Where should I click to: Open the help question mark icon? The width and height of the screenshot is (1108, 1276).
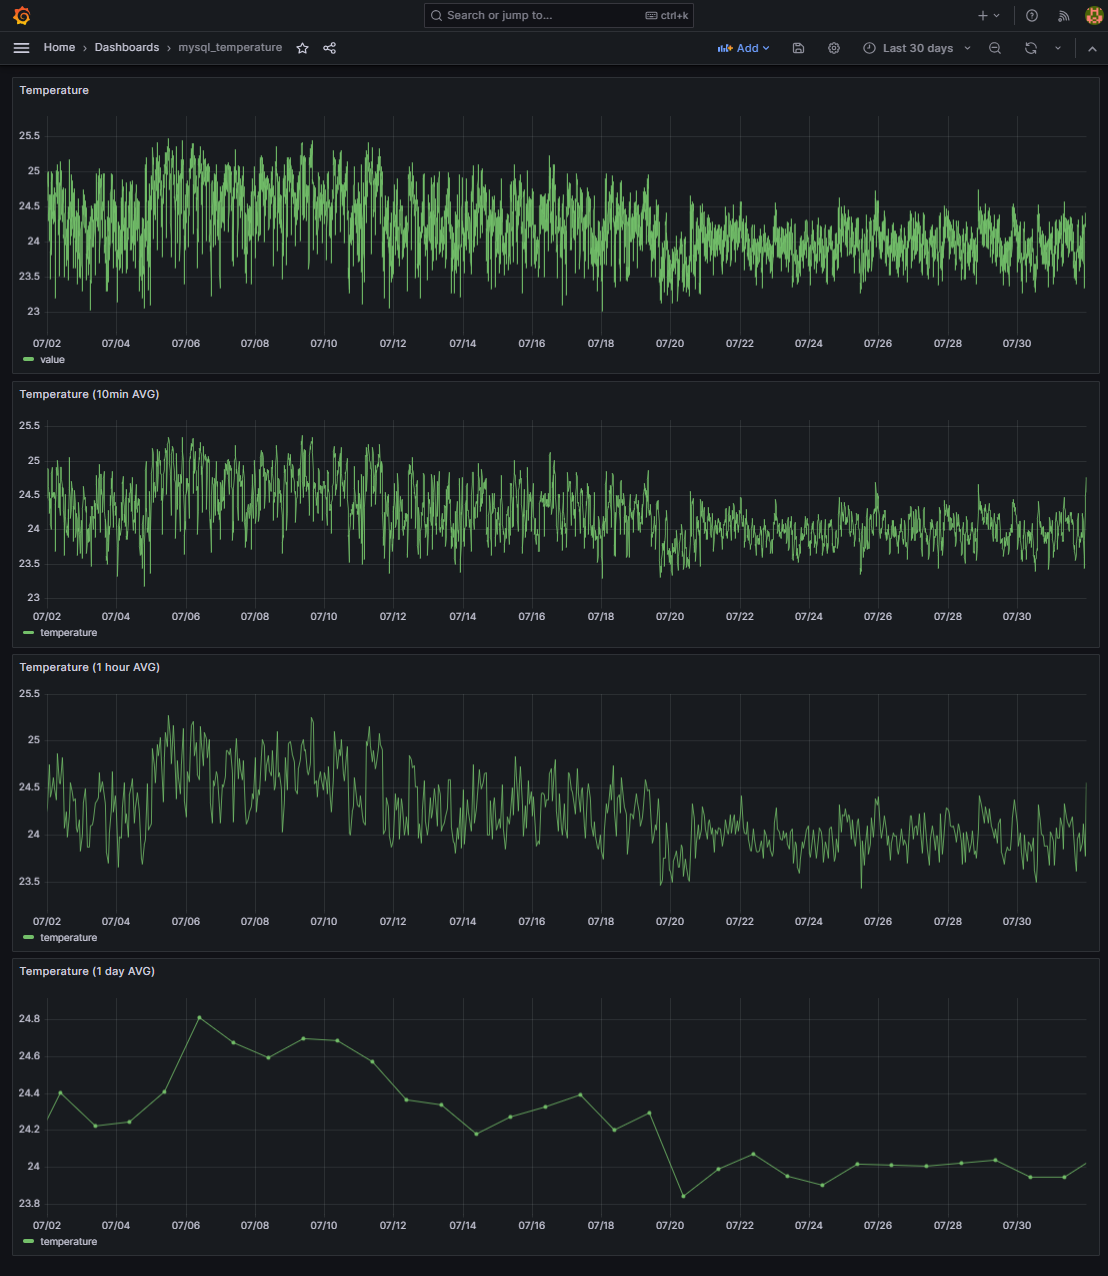click(1032, 16)
